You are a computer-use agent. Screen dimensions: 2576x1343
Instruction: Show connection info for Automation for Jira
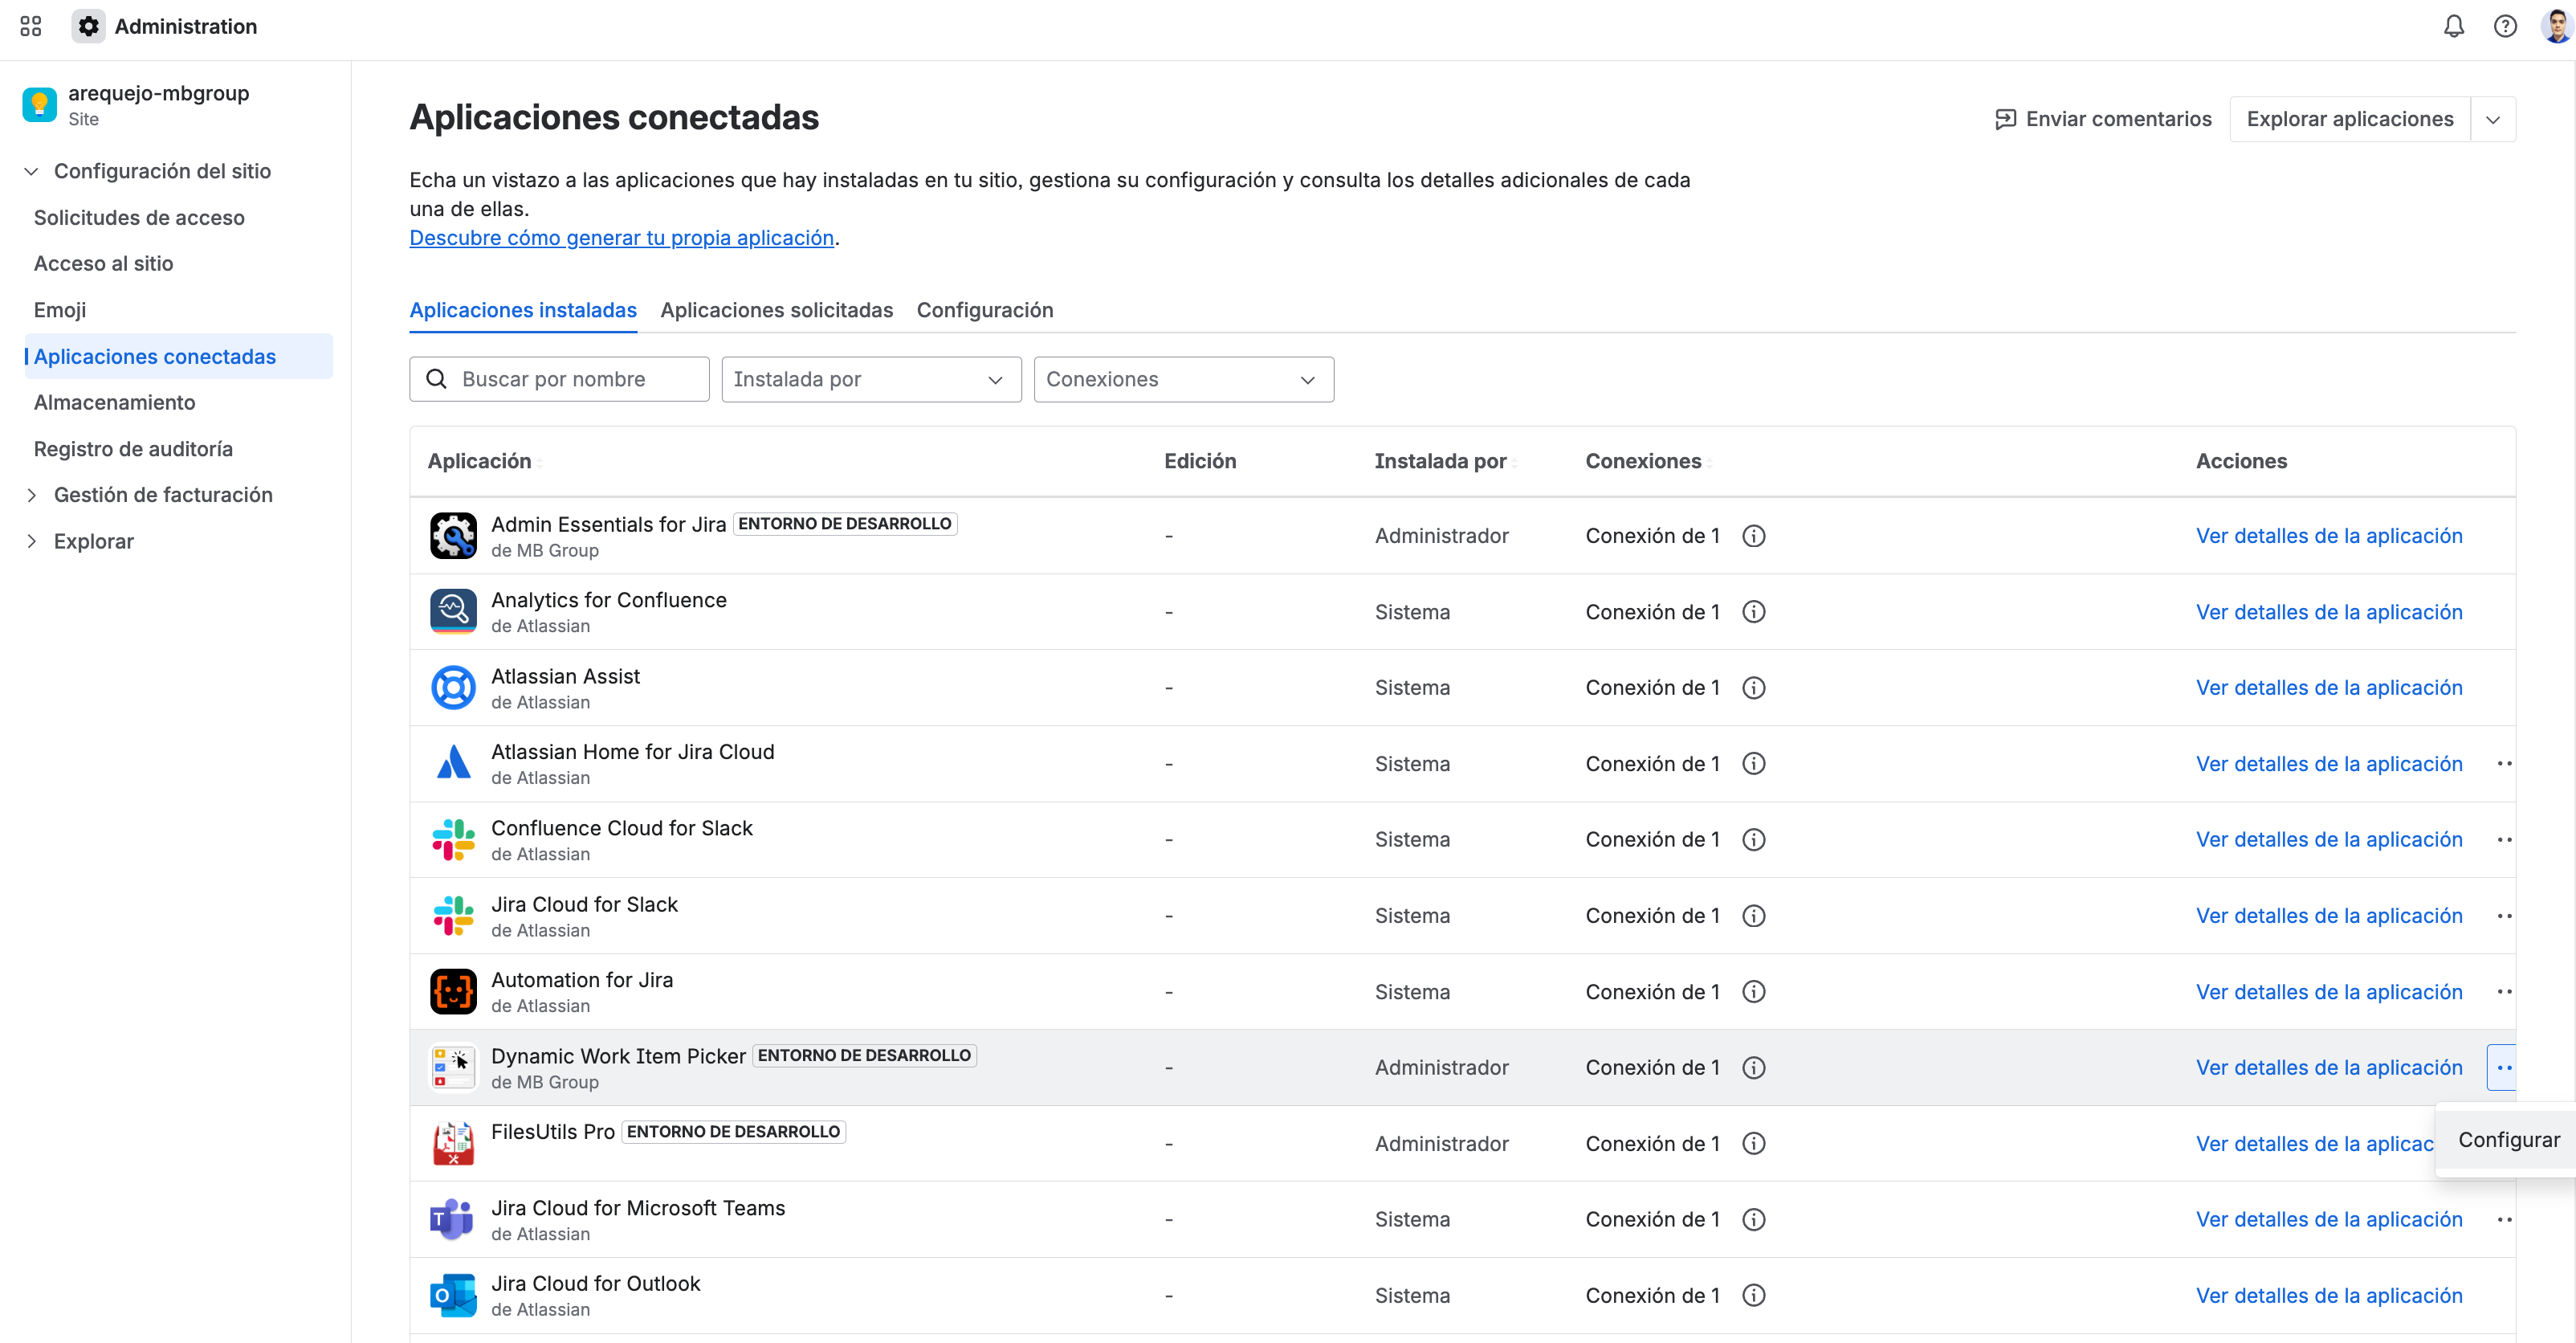click(x=1753, y=992)
